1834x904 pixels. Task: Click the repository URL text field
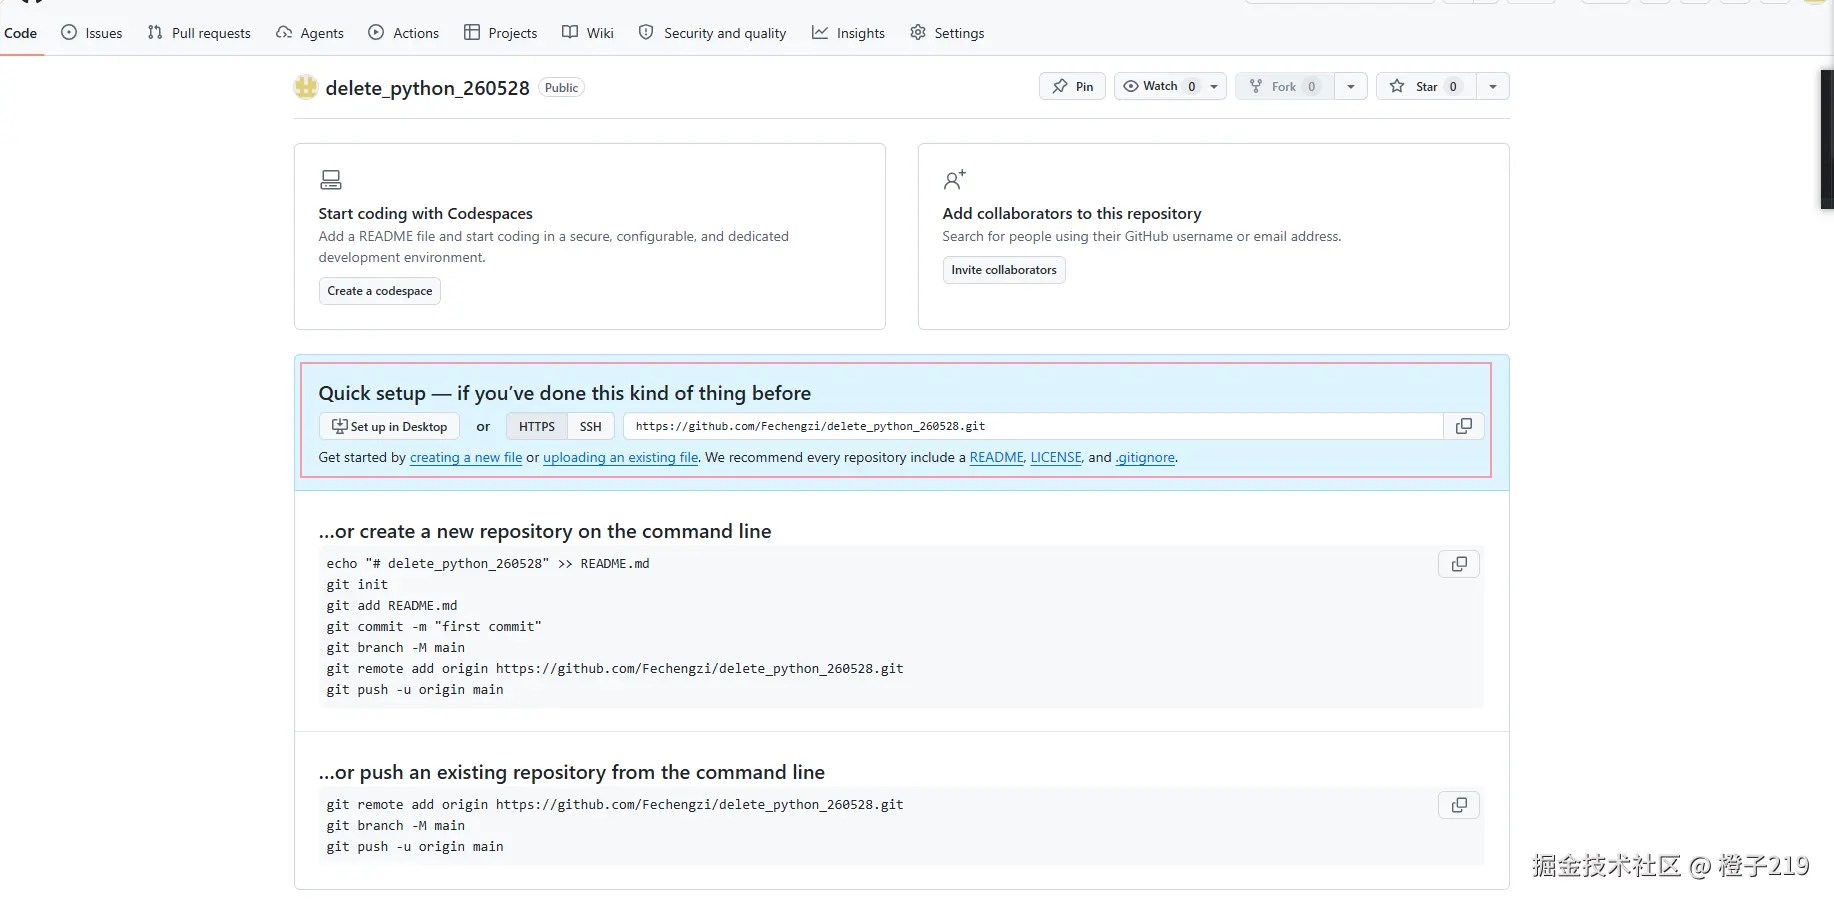(x=1033, y=426)
